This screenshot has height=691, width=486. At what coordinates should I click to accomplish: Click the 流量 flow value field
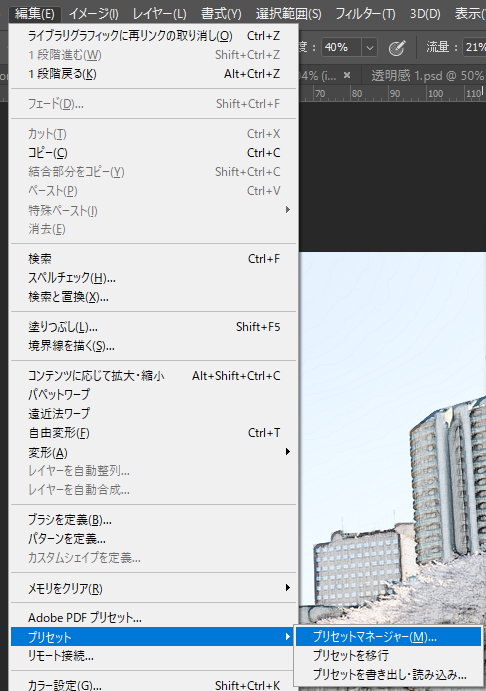pyautogui.click(x=475, y=47)
